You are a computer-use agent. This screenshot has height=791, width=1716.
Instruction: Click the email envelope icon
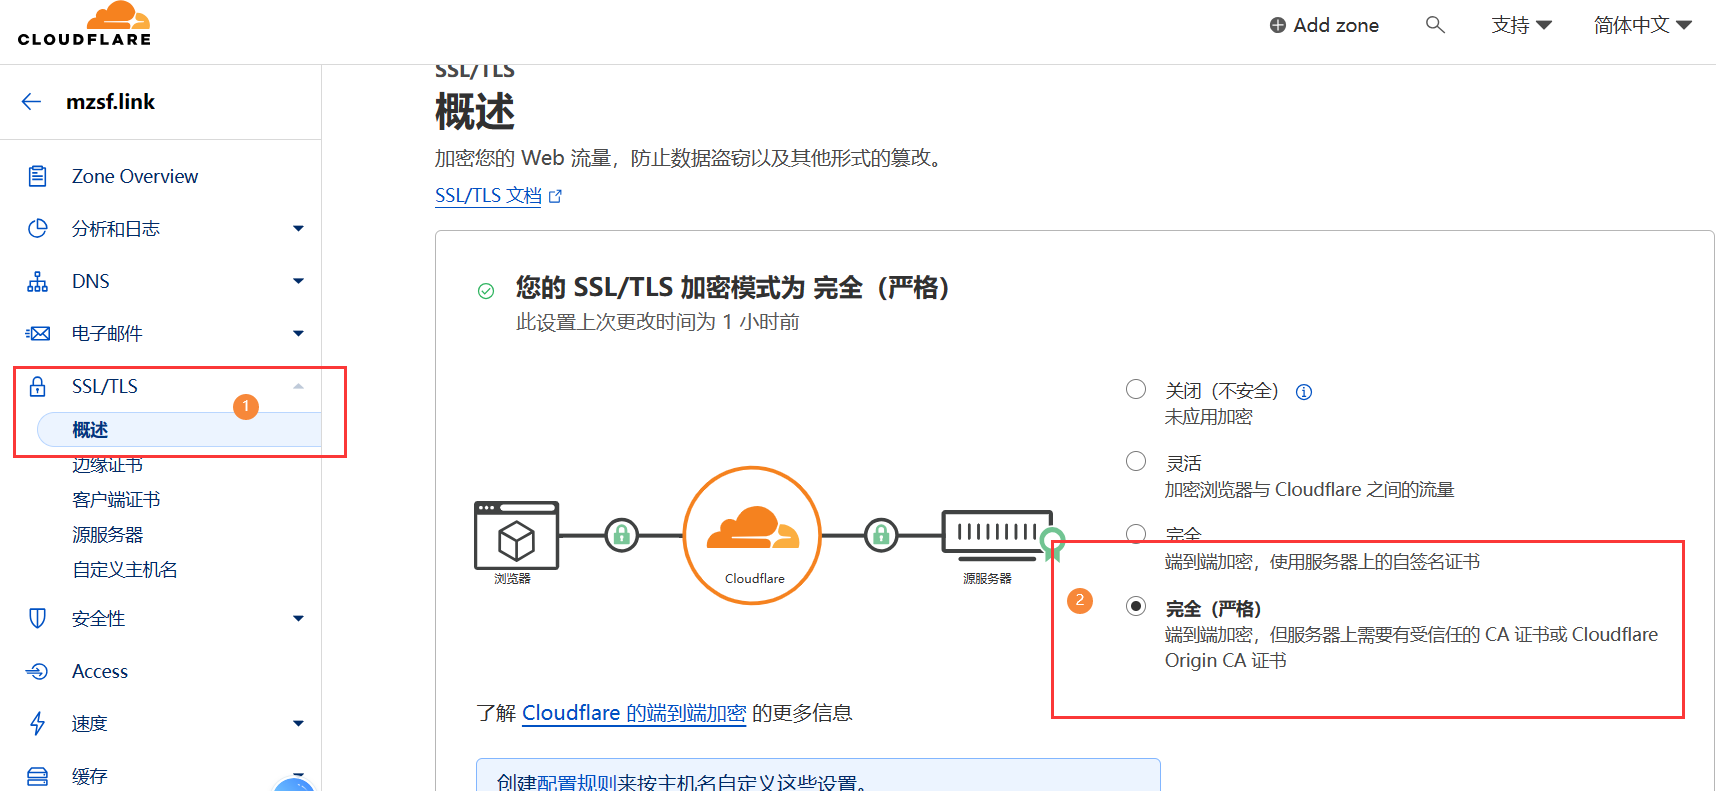click(x=38, y=333)
